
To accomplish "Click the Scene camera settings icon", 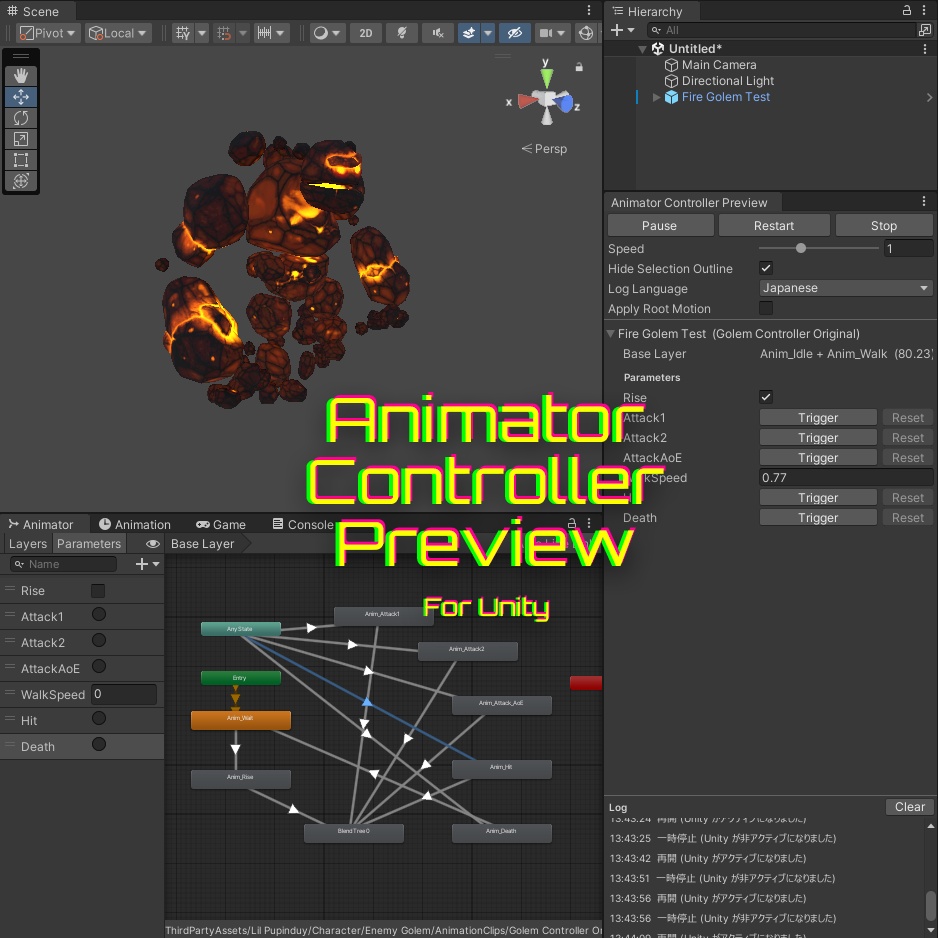I will tap(546, 33).
